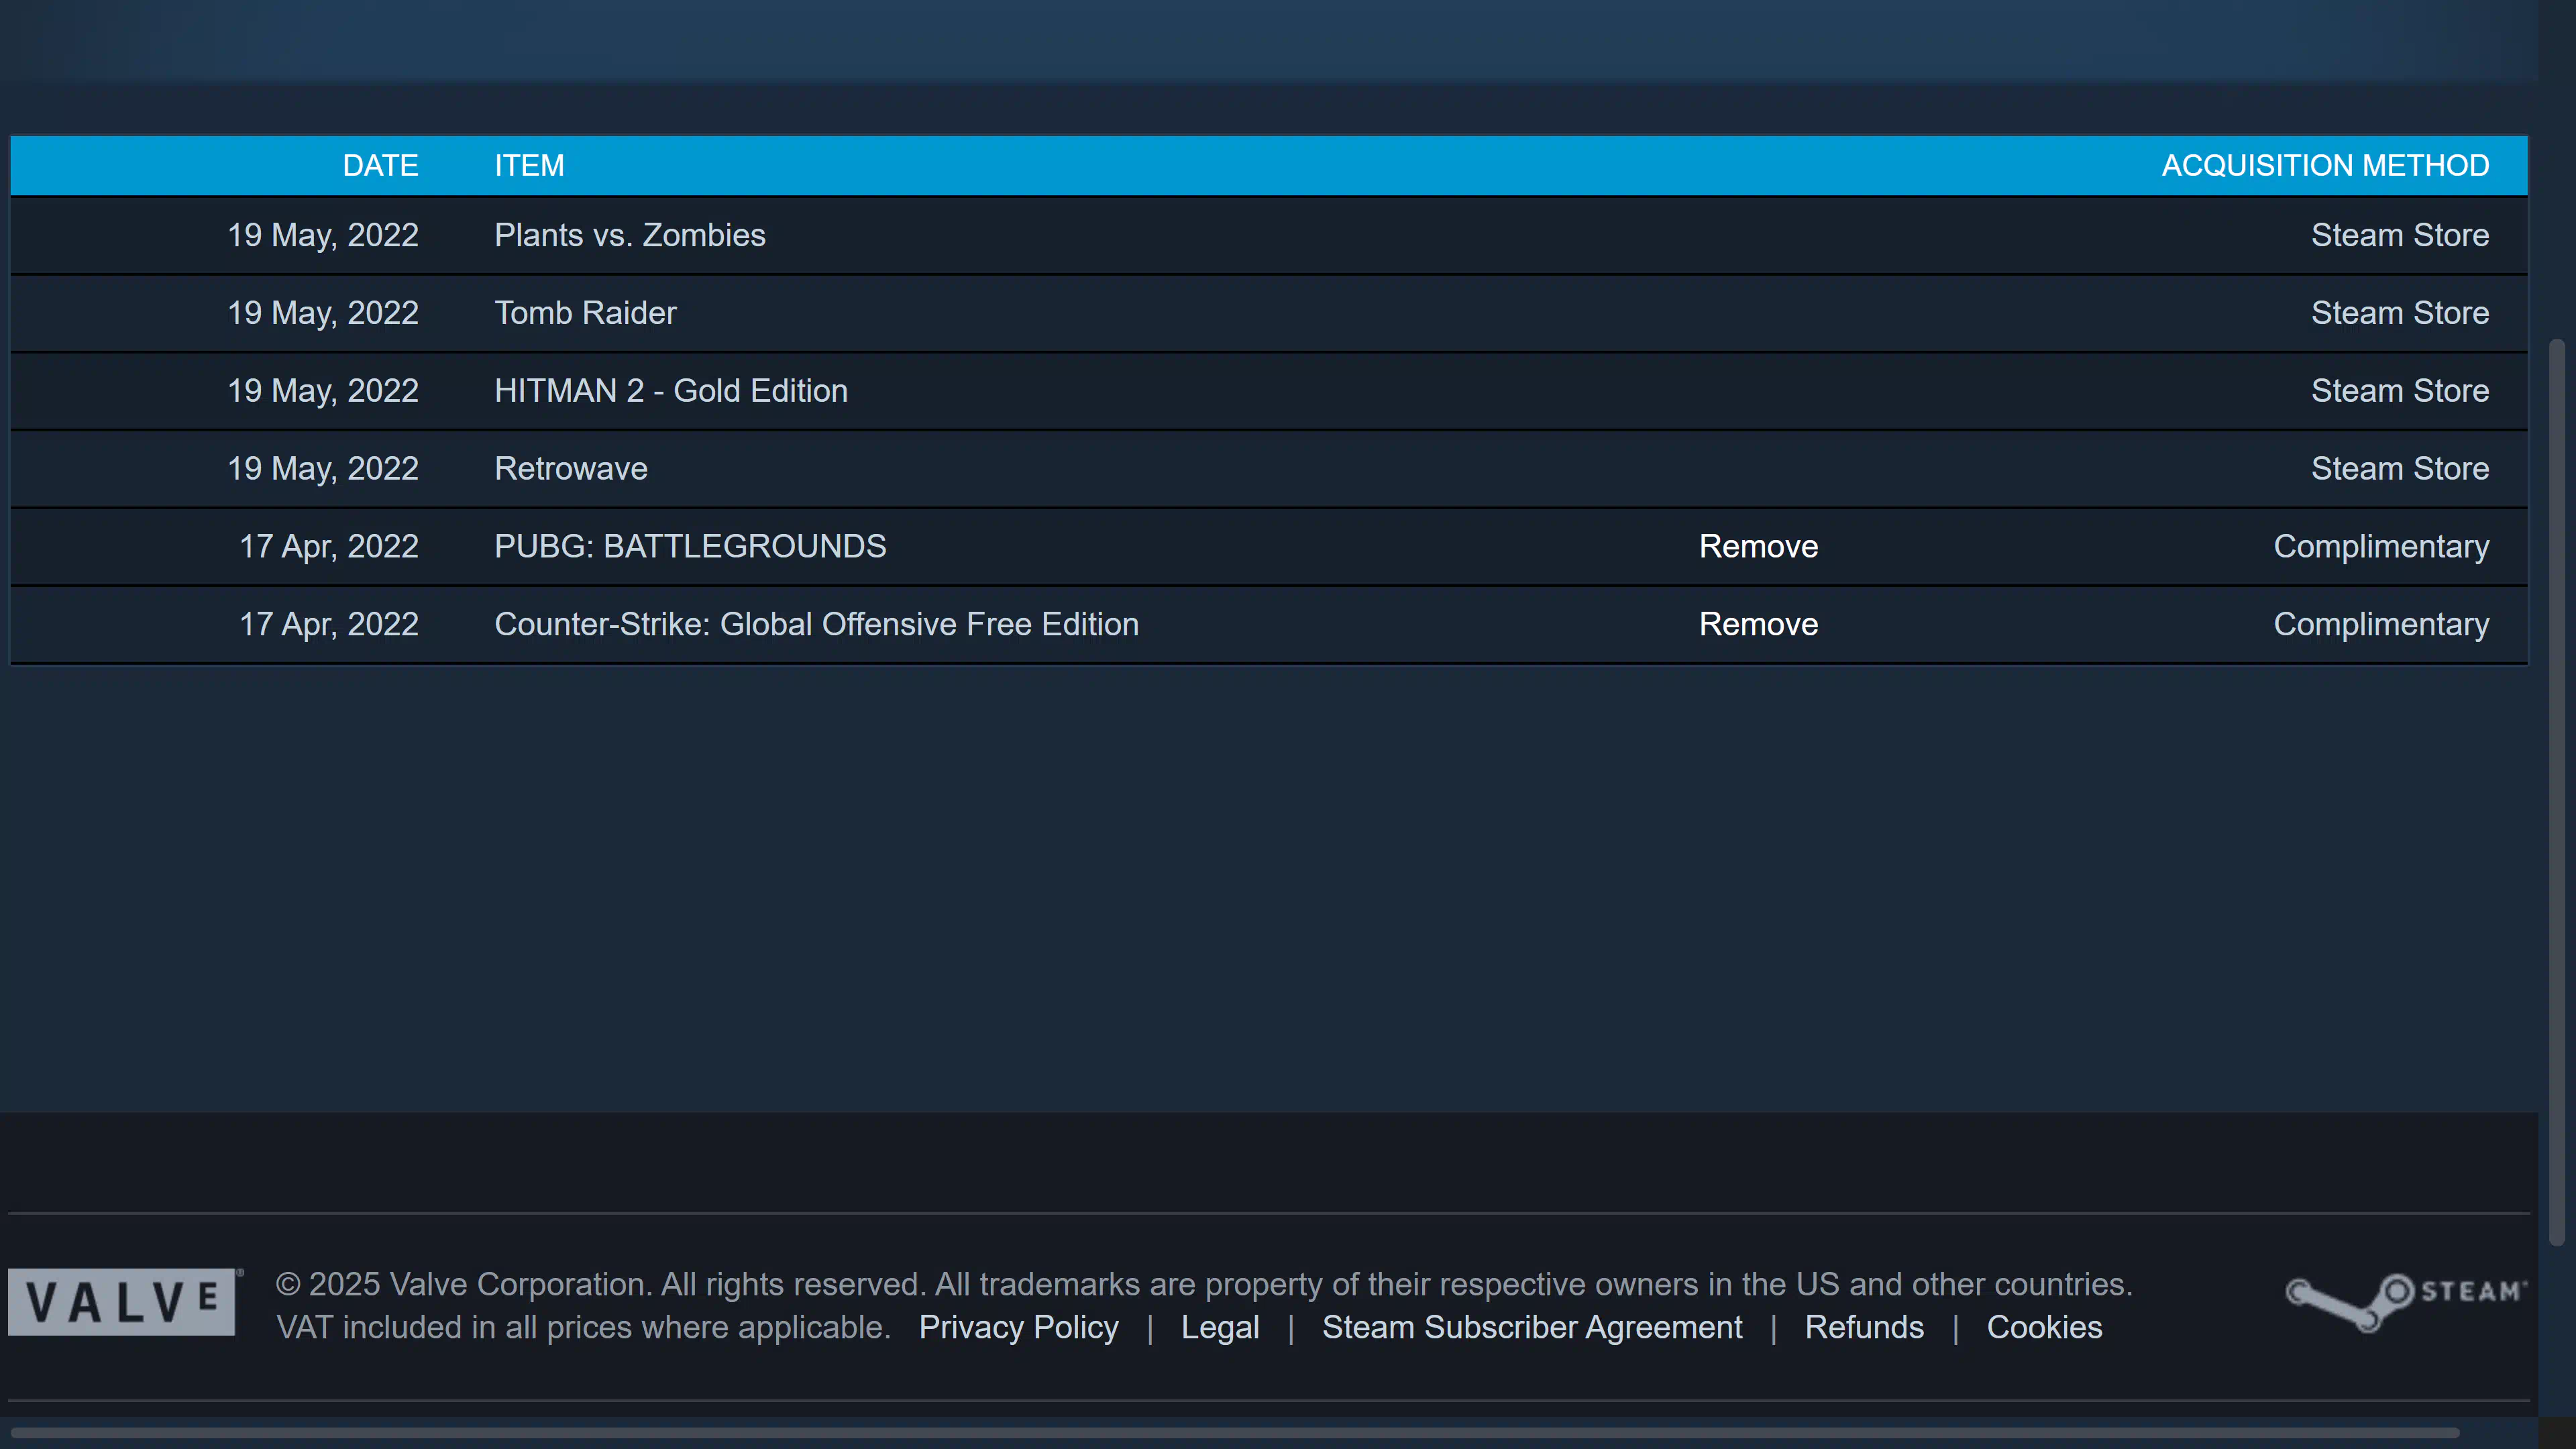Open the Legal link
This screenshot has height=1449, width=2576.
(1220, 1327)
